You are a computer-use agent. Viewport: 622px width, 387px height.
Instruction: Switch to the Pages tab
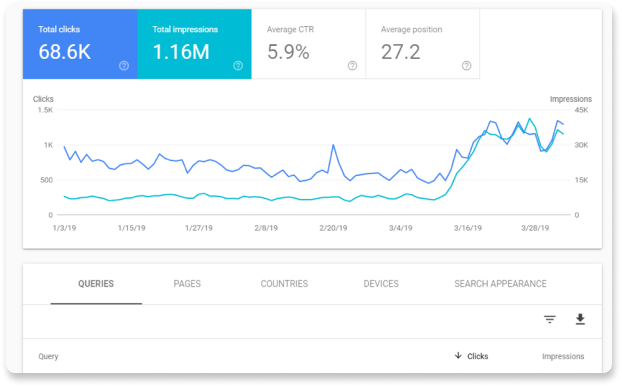[x=187, y=284]
